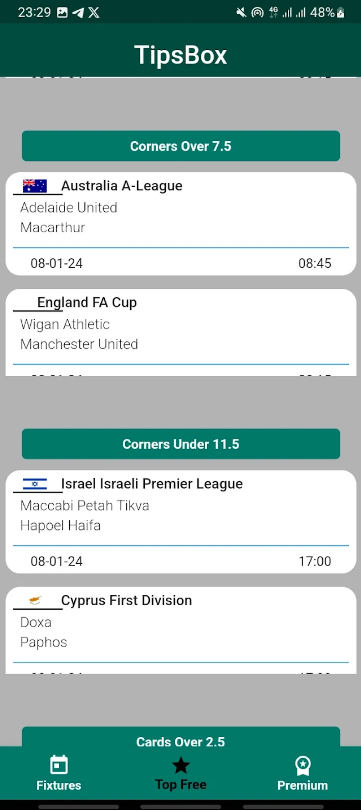Screen dimensions: 361x810
Task: Tap the Top Free star icon
Action: [x=181, y=765]
